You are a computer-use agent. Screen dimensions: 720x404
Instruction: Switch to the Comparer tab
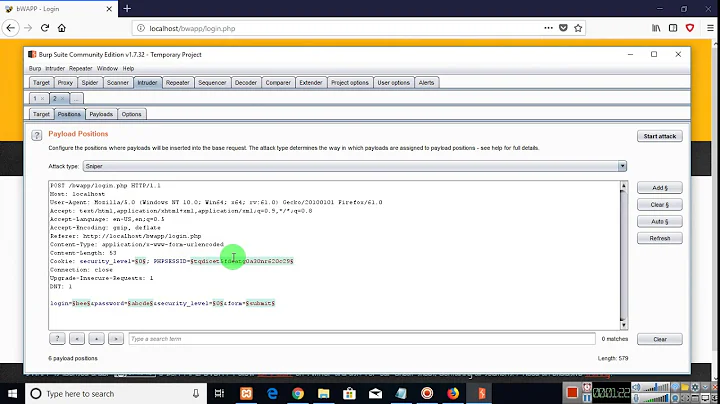click(x=278, y=83)
